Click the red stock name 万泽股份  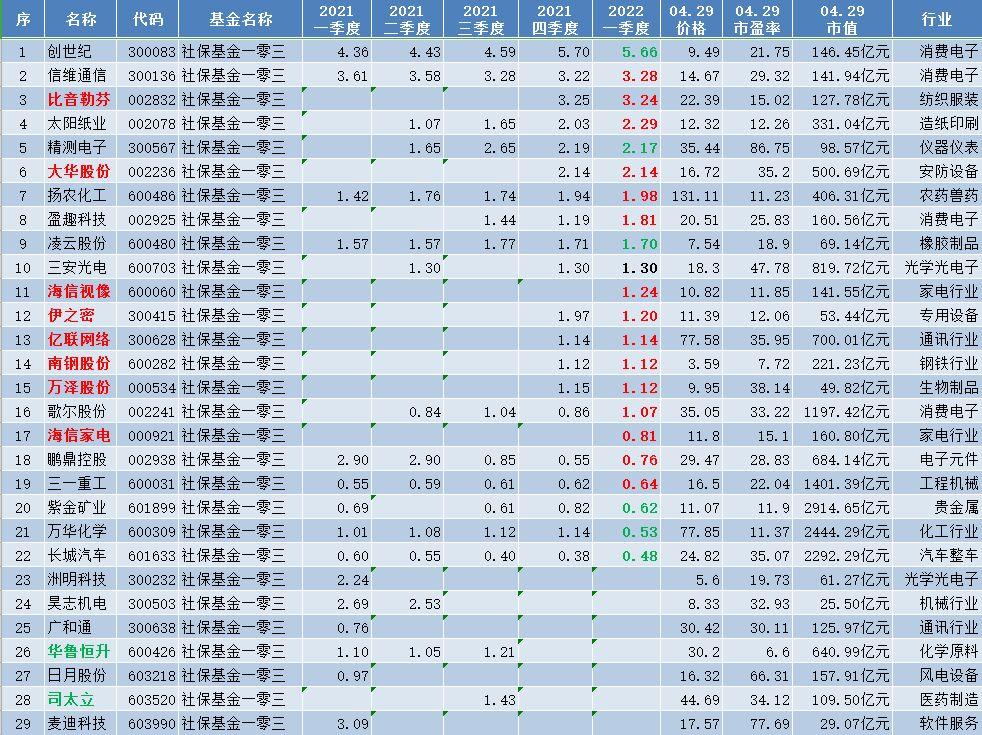click(x=79, y=388)
